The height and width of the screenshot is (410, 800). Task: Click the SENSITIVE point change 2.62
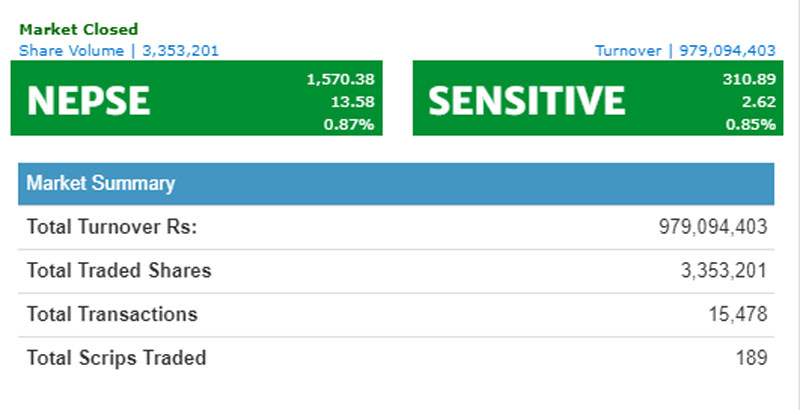757,102
